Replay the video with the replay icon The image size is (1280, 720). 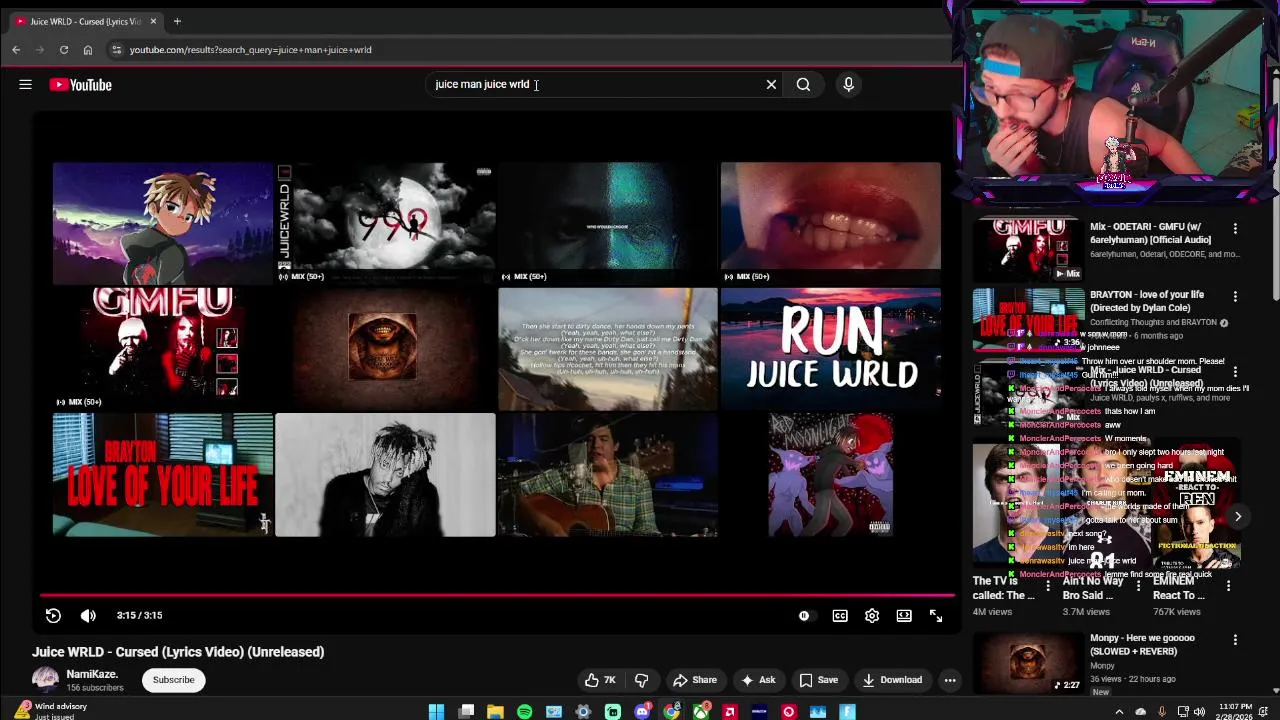[x=53, y=616]
